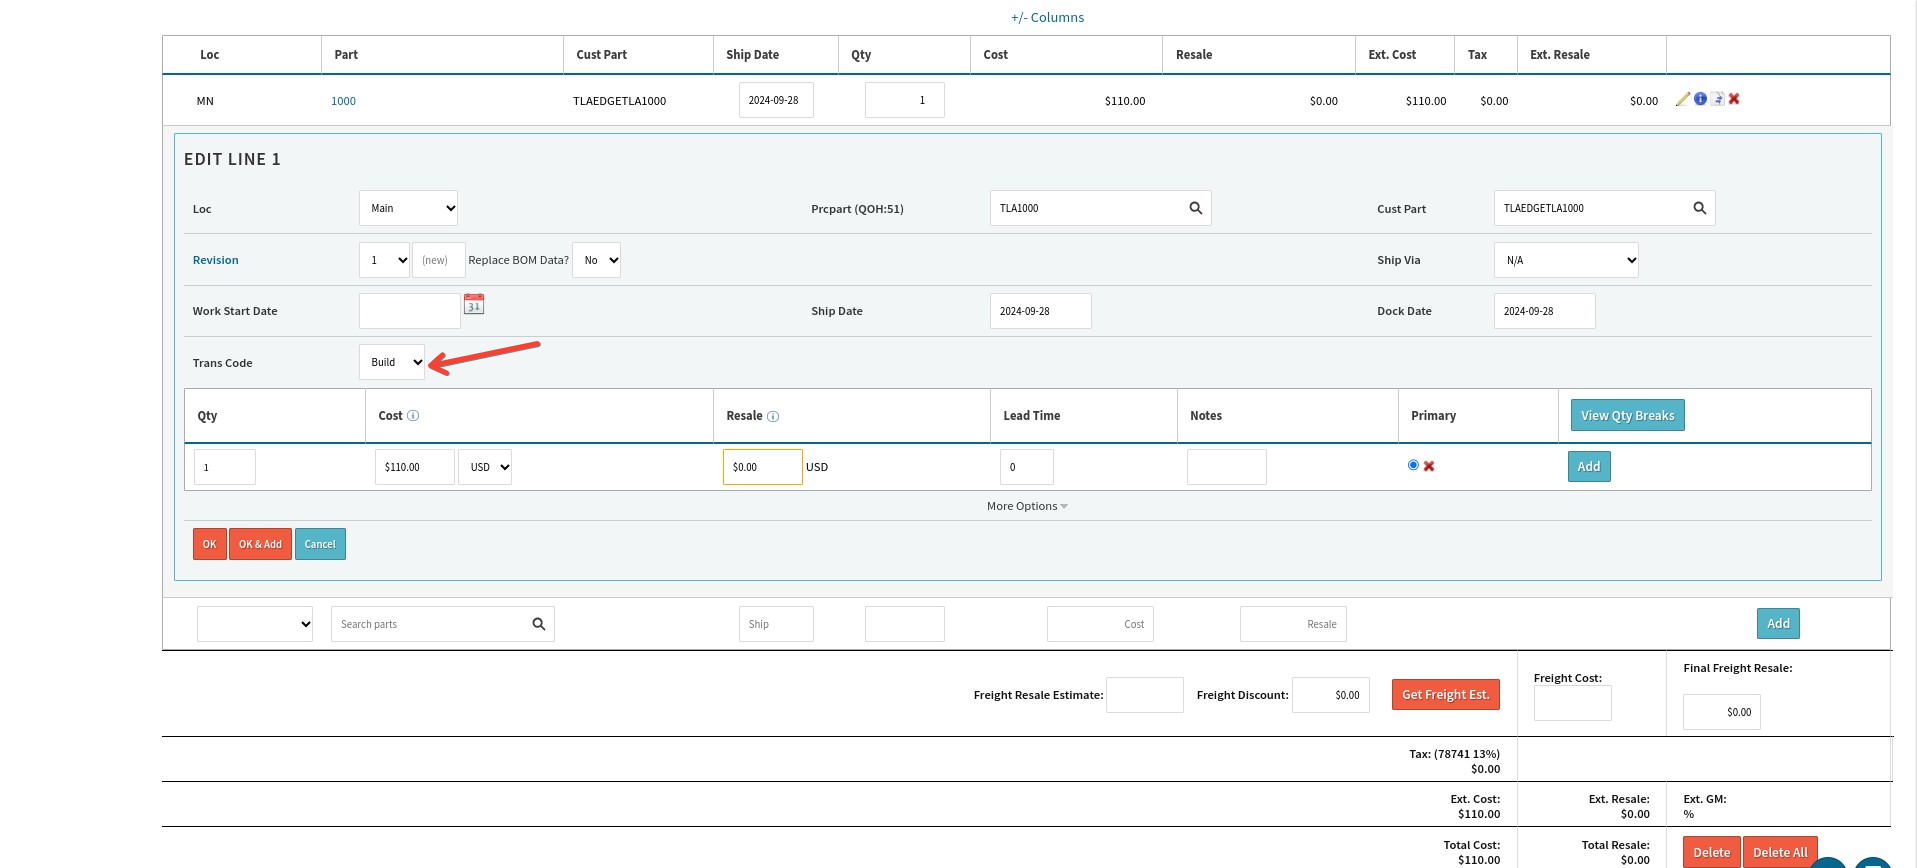This screenshot has width=1917, height=868.
Task: Open the blue info icon for line 1
Action: coord(1700,99)
